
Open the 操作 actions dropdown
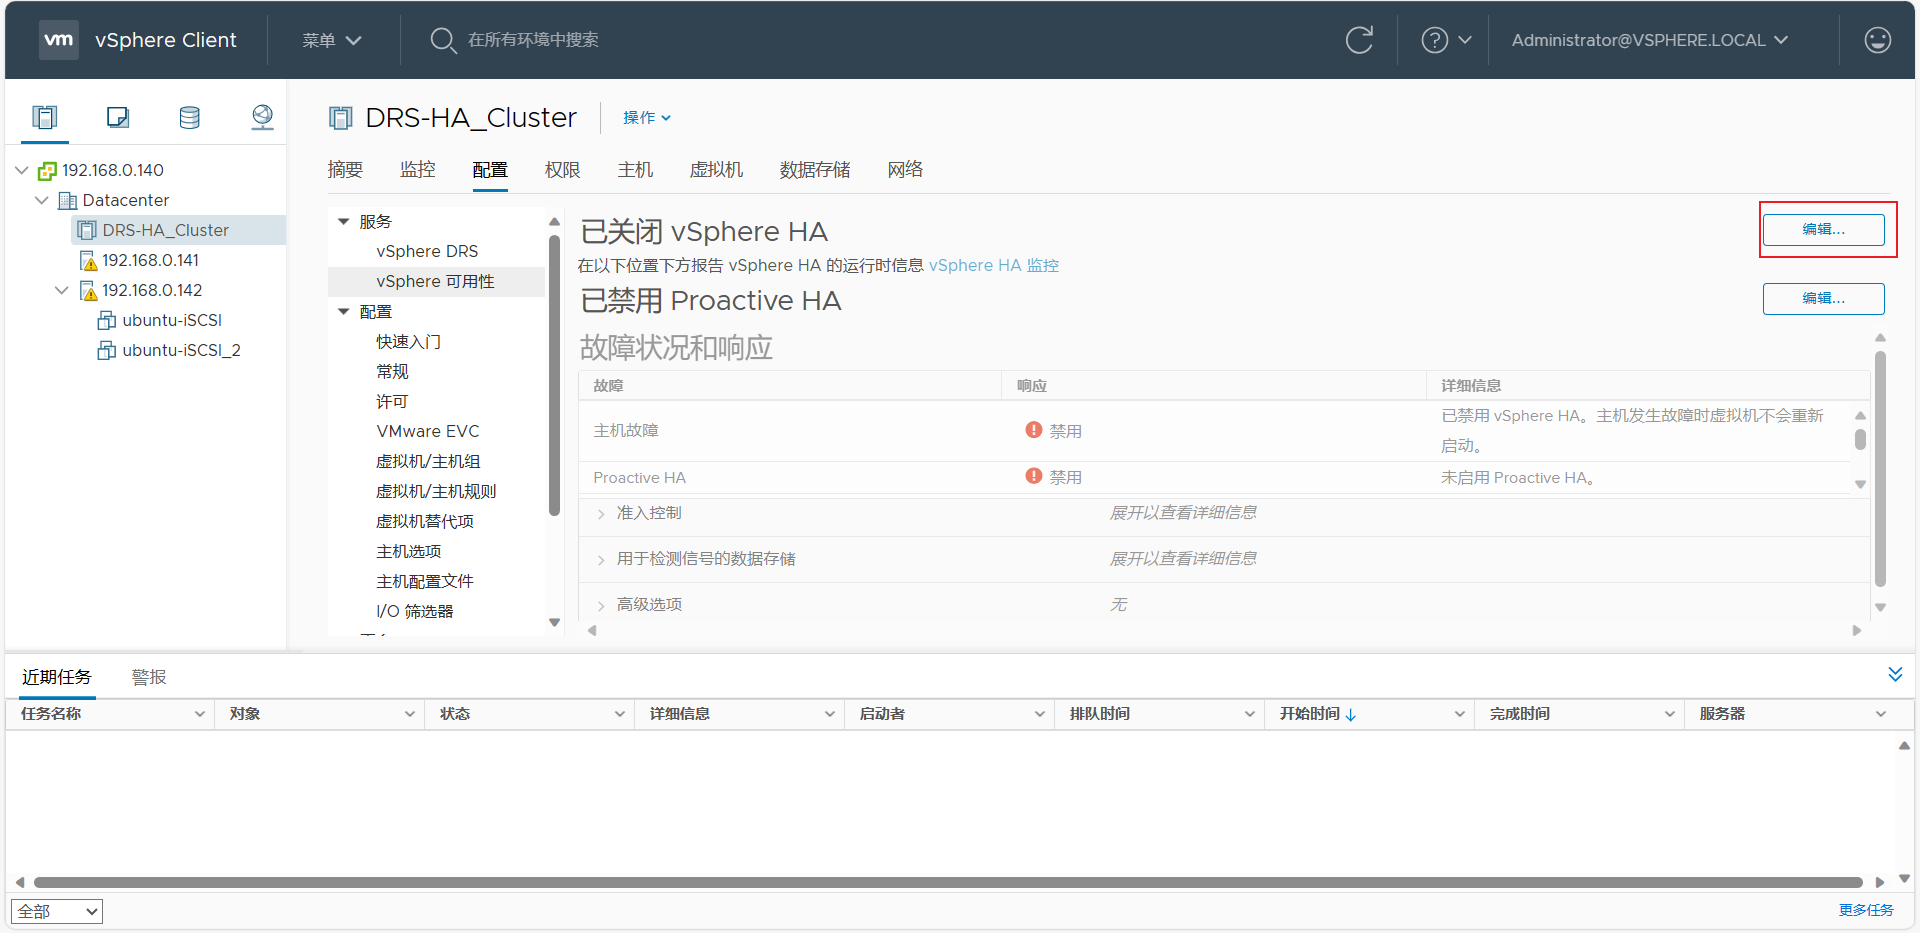(x=646, y=118)
